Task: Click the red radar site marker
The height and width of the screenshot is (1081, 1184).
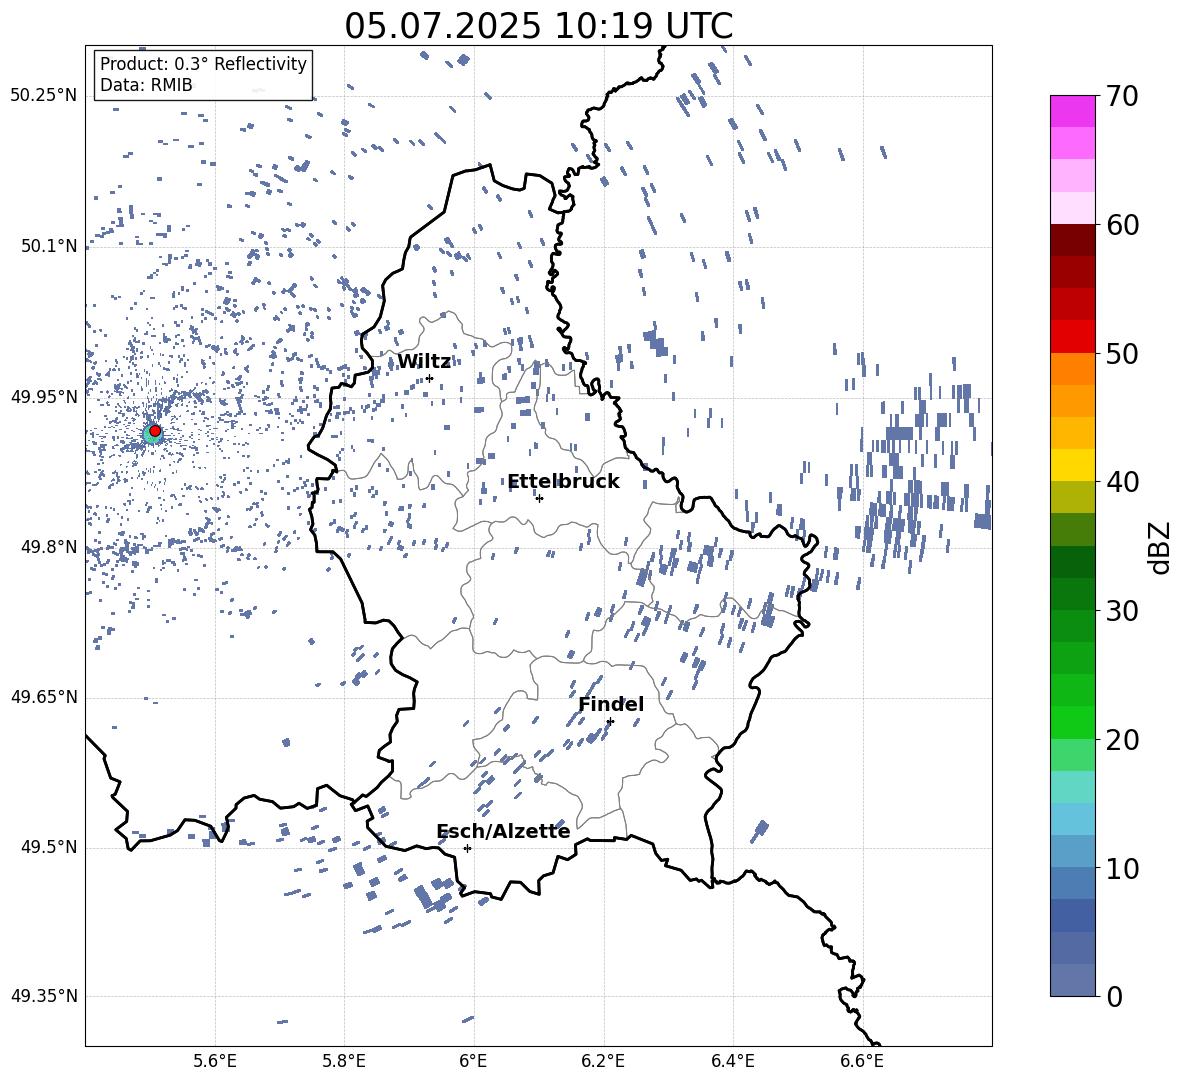Action: pyautogui.click(x=155, y=430)
